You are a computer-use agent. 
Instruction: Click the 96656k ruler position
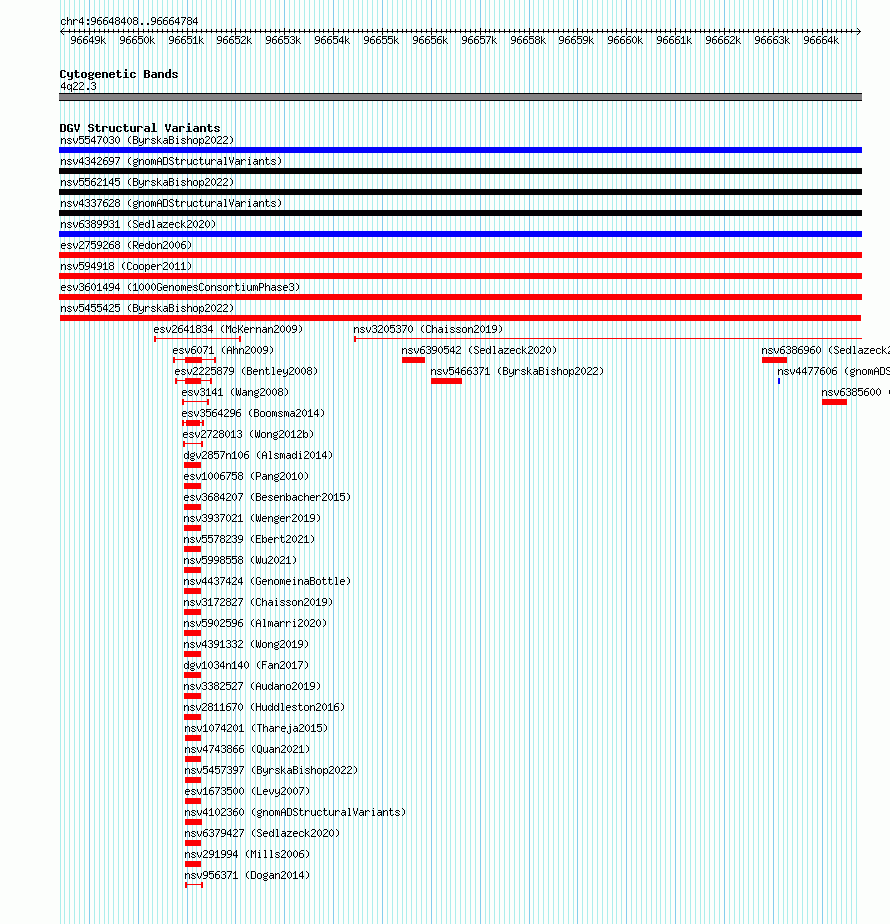pyautogui.click(x=430, y=40)
